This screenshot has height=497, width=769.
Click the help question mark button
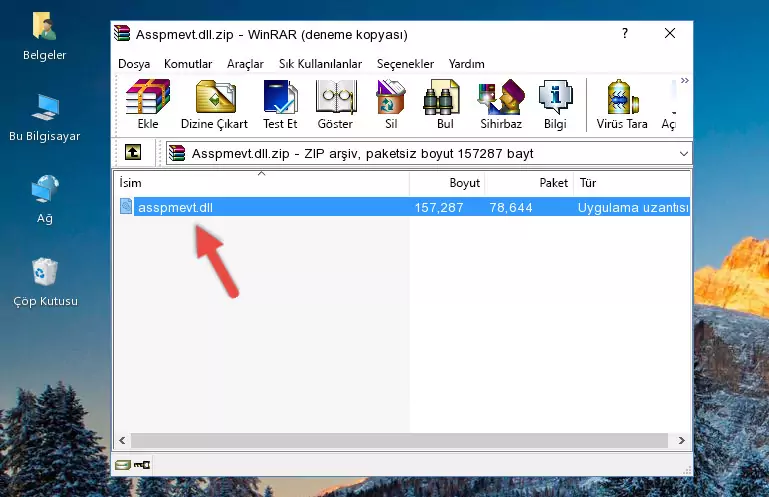[x=624, y=33]
